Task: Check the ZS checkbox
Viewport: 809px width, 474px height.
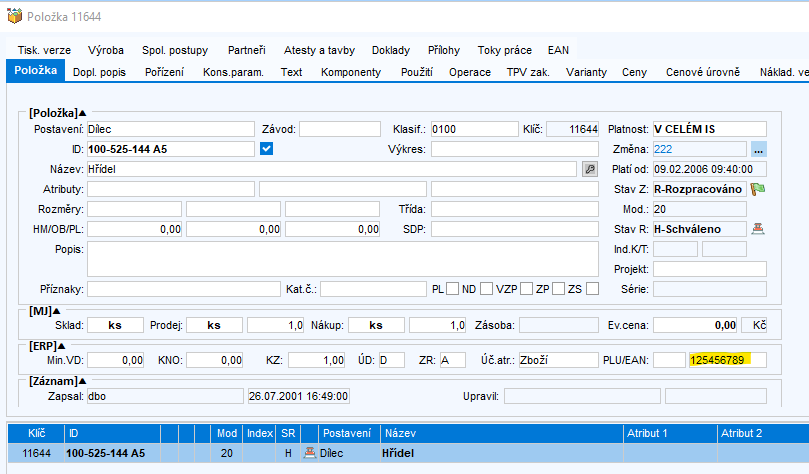Action: (592, 289)
